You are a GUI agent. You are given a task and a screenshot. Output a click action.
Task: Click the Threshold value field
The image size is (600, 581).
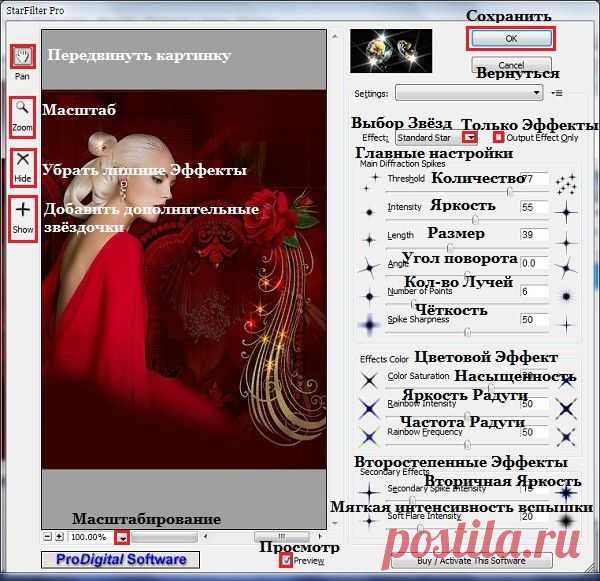click(534, 179)
